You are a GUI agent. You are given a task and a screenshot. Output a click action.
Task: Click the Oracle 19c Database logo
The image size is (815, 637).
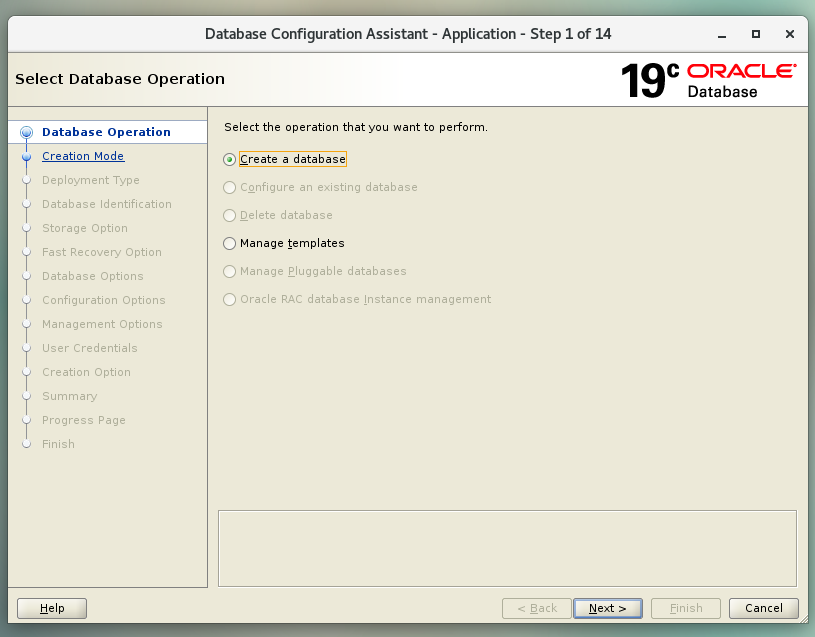click(x=708, y=80)
